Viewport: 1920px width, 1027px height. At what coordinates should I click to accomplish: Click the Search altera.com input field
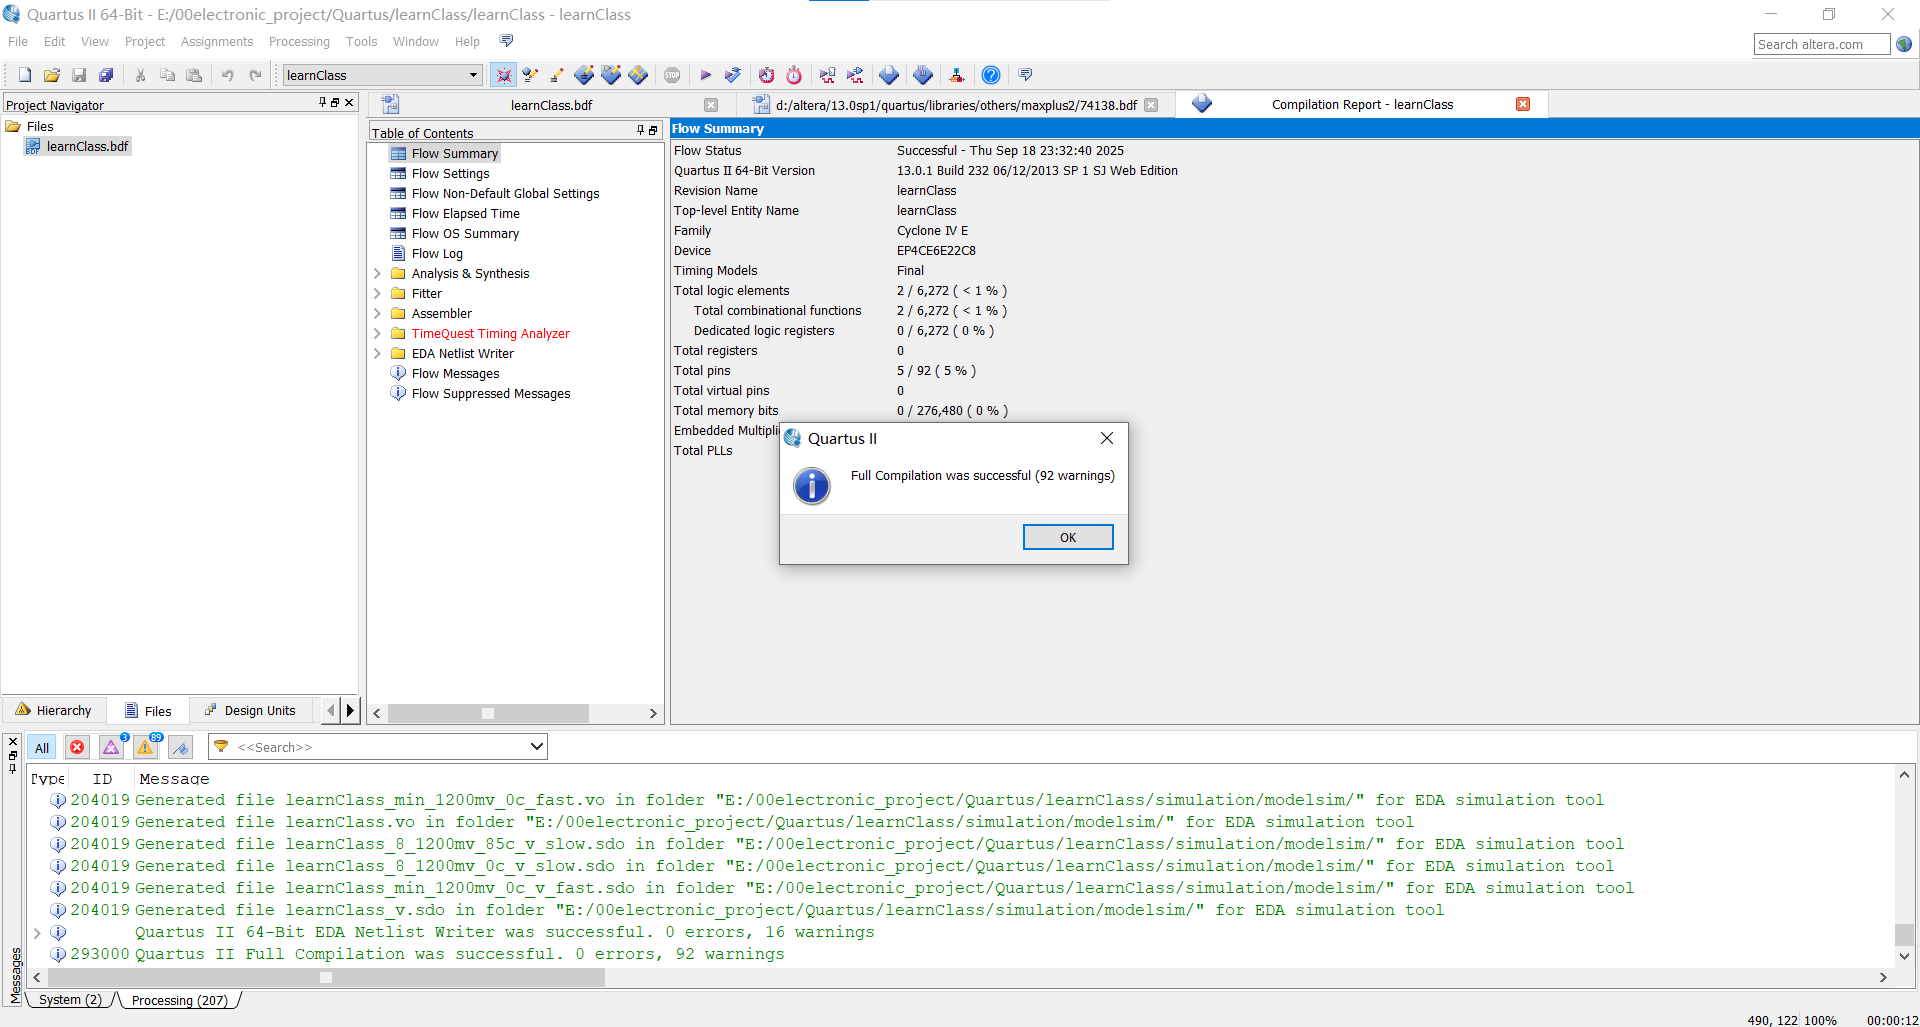click(1820, 44)
